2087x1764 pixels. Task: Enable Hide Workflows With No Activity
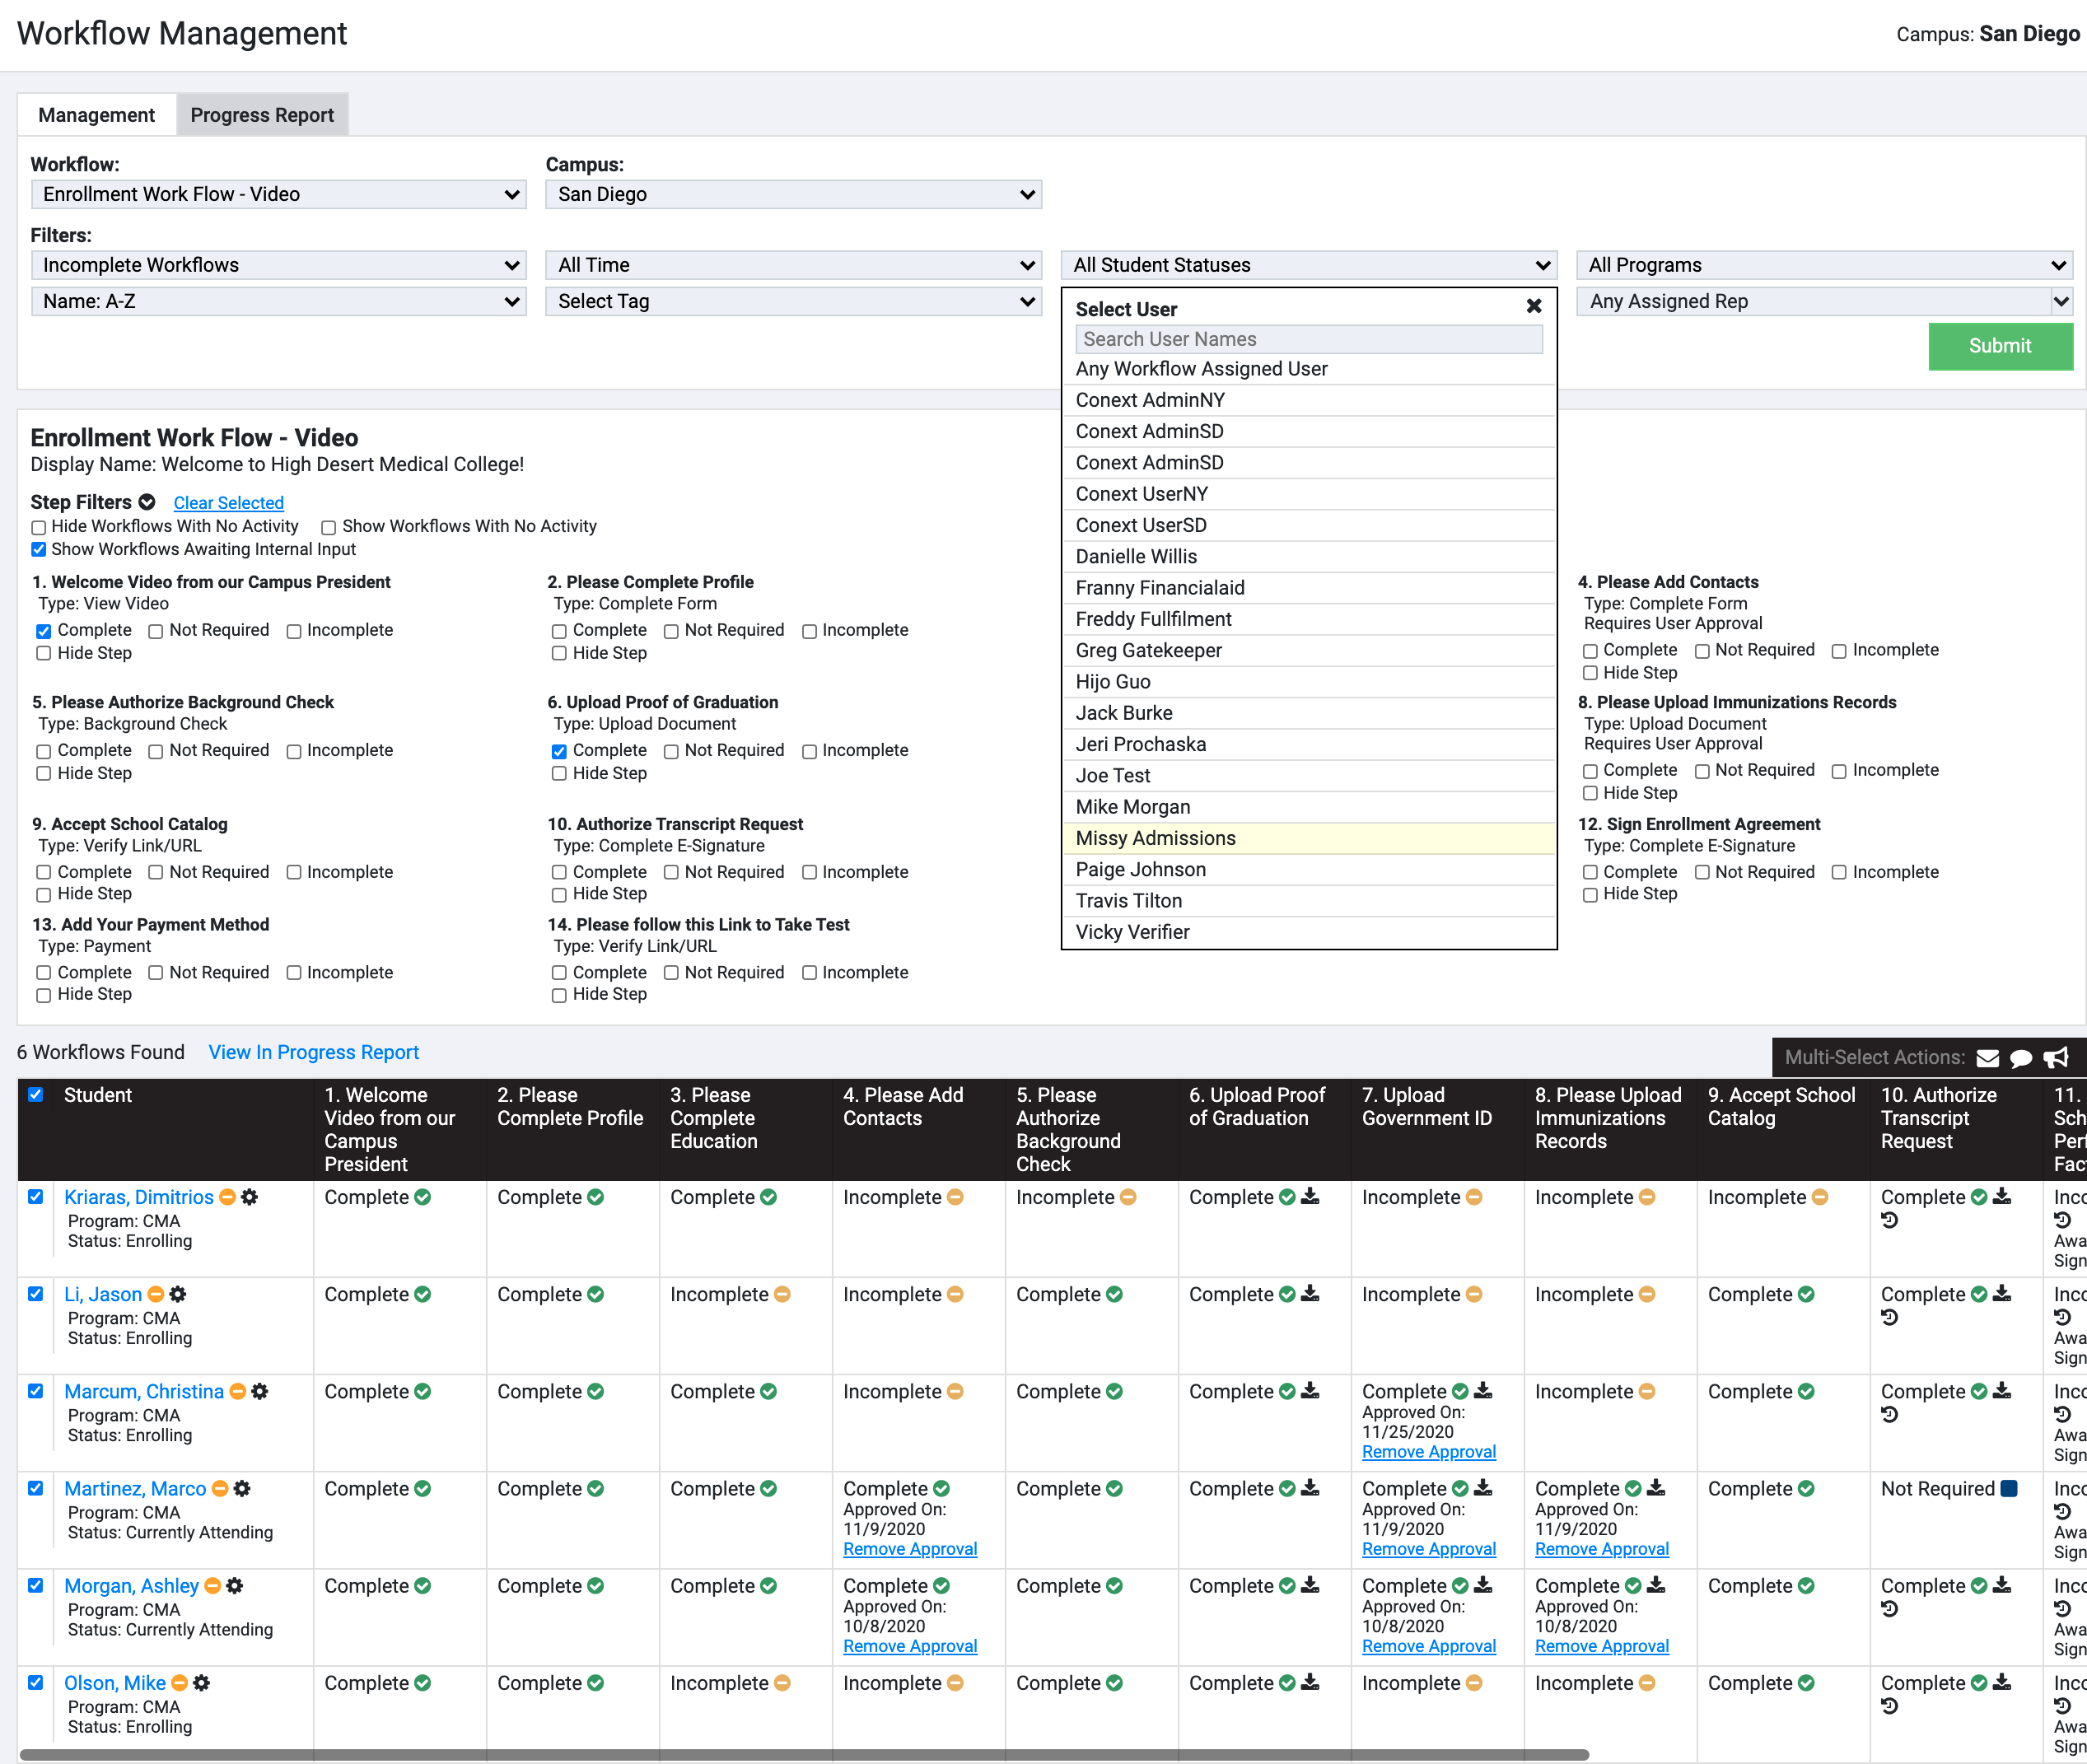point(38,526)
